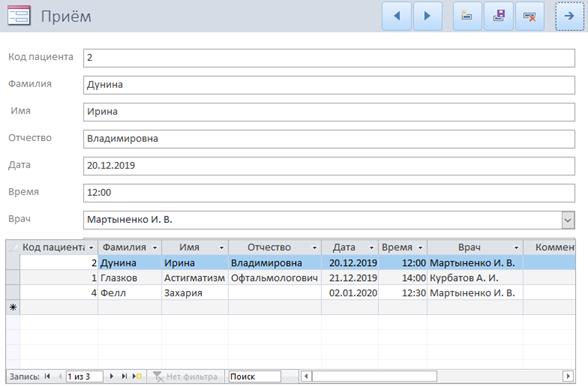This screenshot has width=588, height=387.
Task: Click the Дата field showing 20.12.2019
Action: click(329, 166)
